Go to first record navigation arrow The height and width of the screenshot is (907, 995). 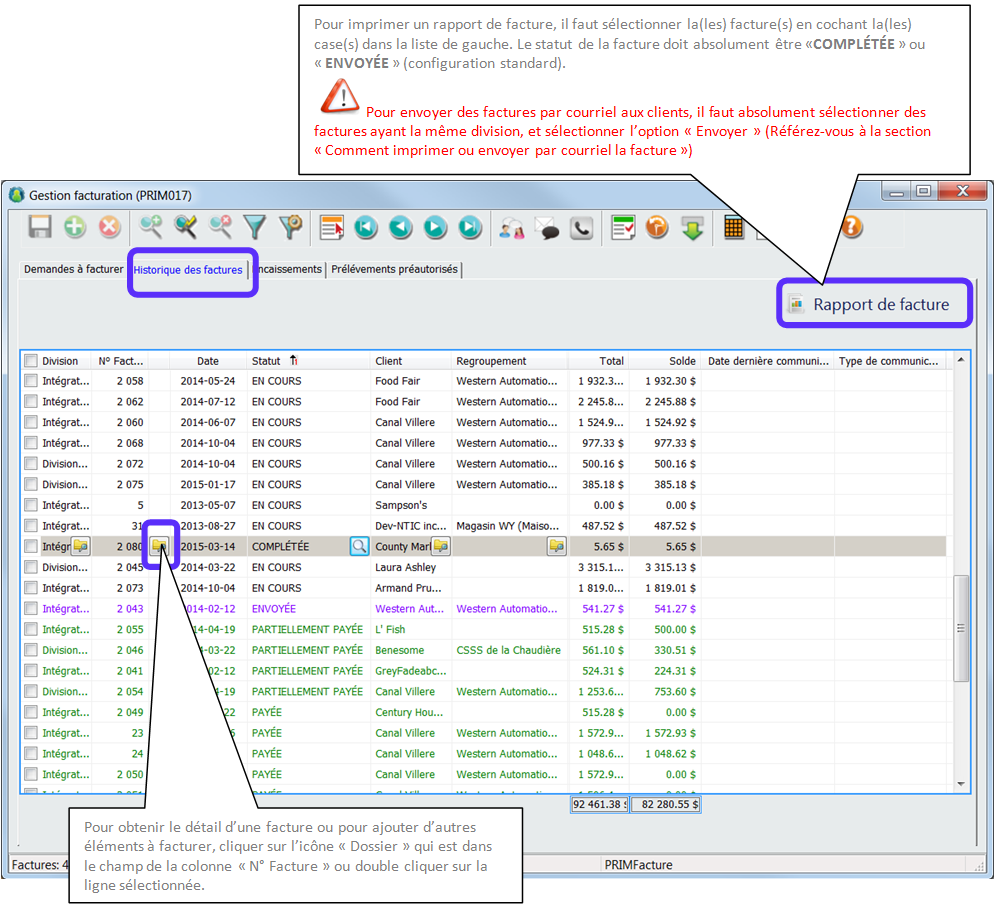click(365, 228)
